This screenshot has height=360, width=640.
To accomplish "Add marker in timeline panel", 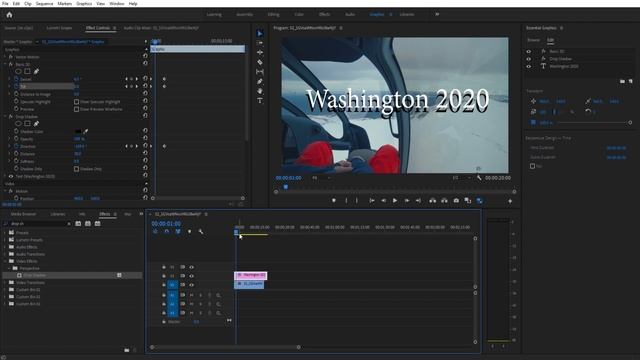I will 189,231.
